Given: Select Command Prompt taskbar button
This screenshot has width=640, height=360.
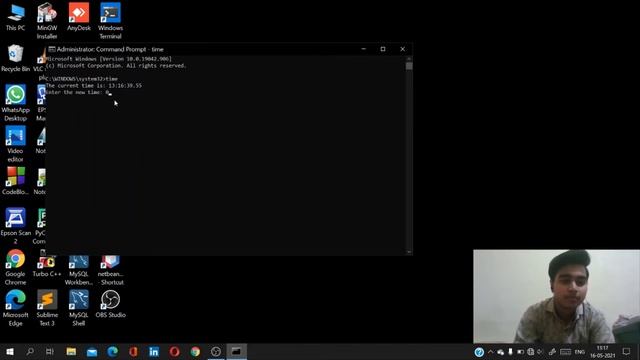Looking at the screenshot, I should point(236,351).
